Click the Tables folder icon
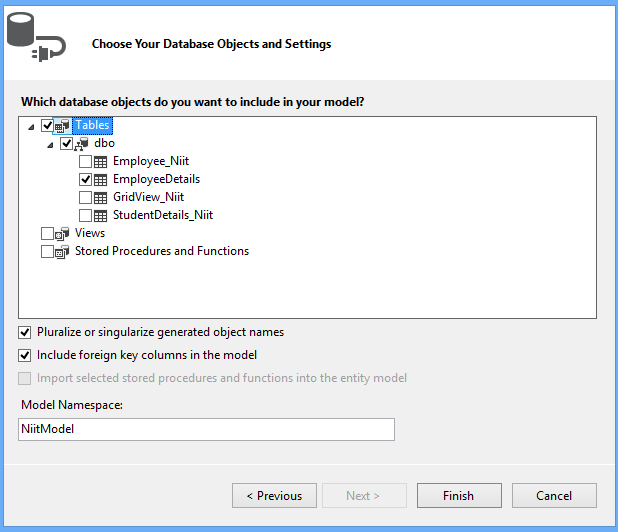Image resolution: width=618 pixels, height=532 pixels. pos(63,126)
